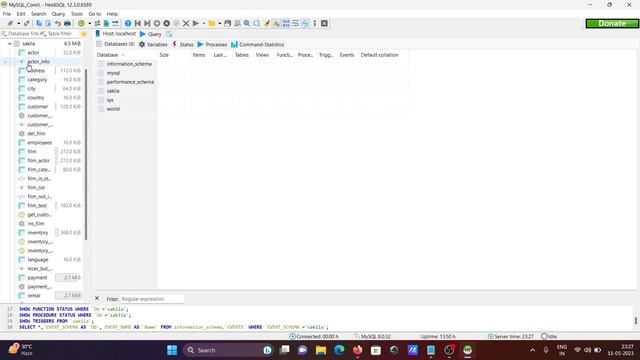This screenshot has width=640, height=360.
Task: Select the Status sub-tab
Action: [182, 44]
